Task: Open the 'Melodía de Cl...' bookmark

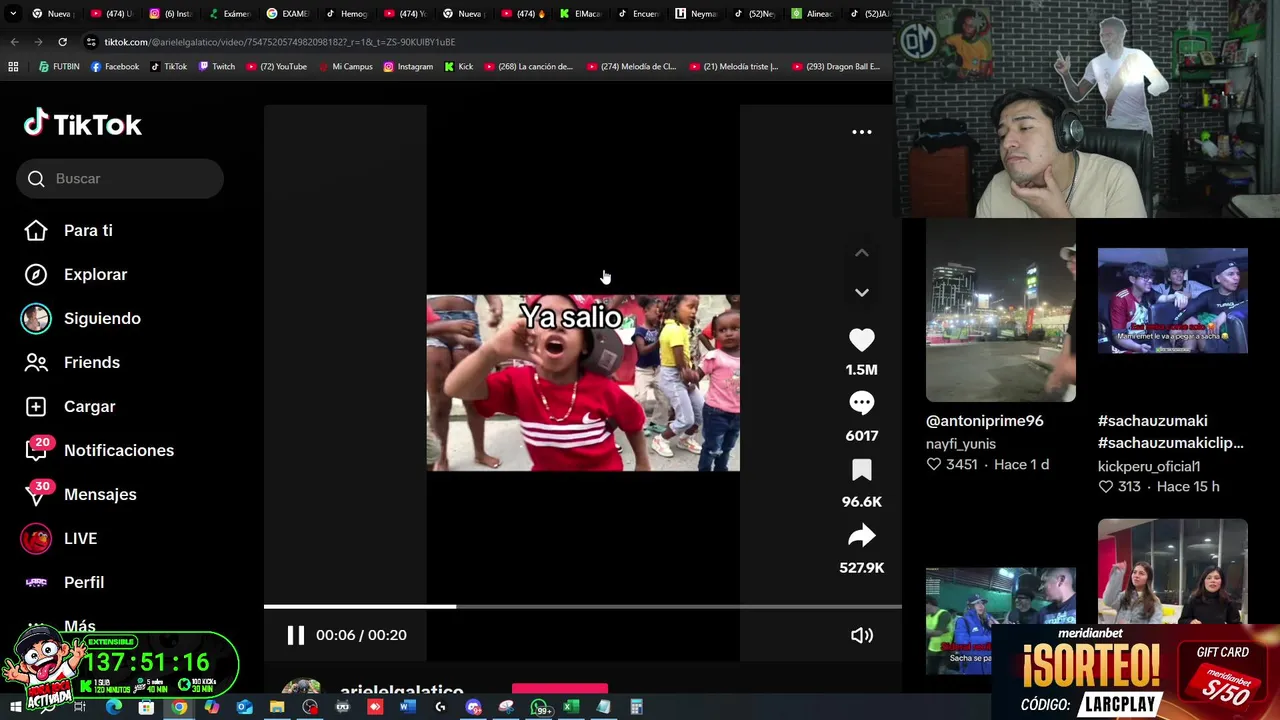Action: (x=632, y=67)
